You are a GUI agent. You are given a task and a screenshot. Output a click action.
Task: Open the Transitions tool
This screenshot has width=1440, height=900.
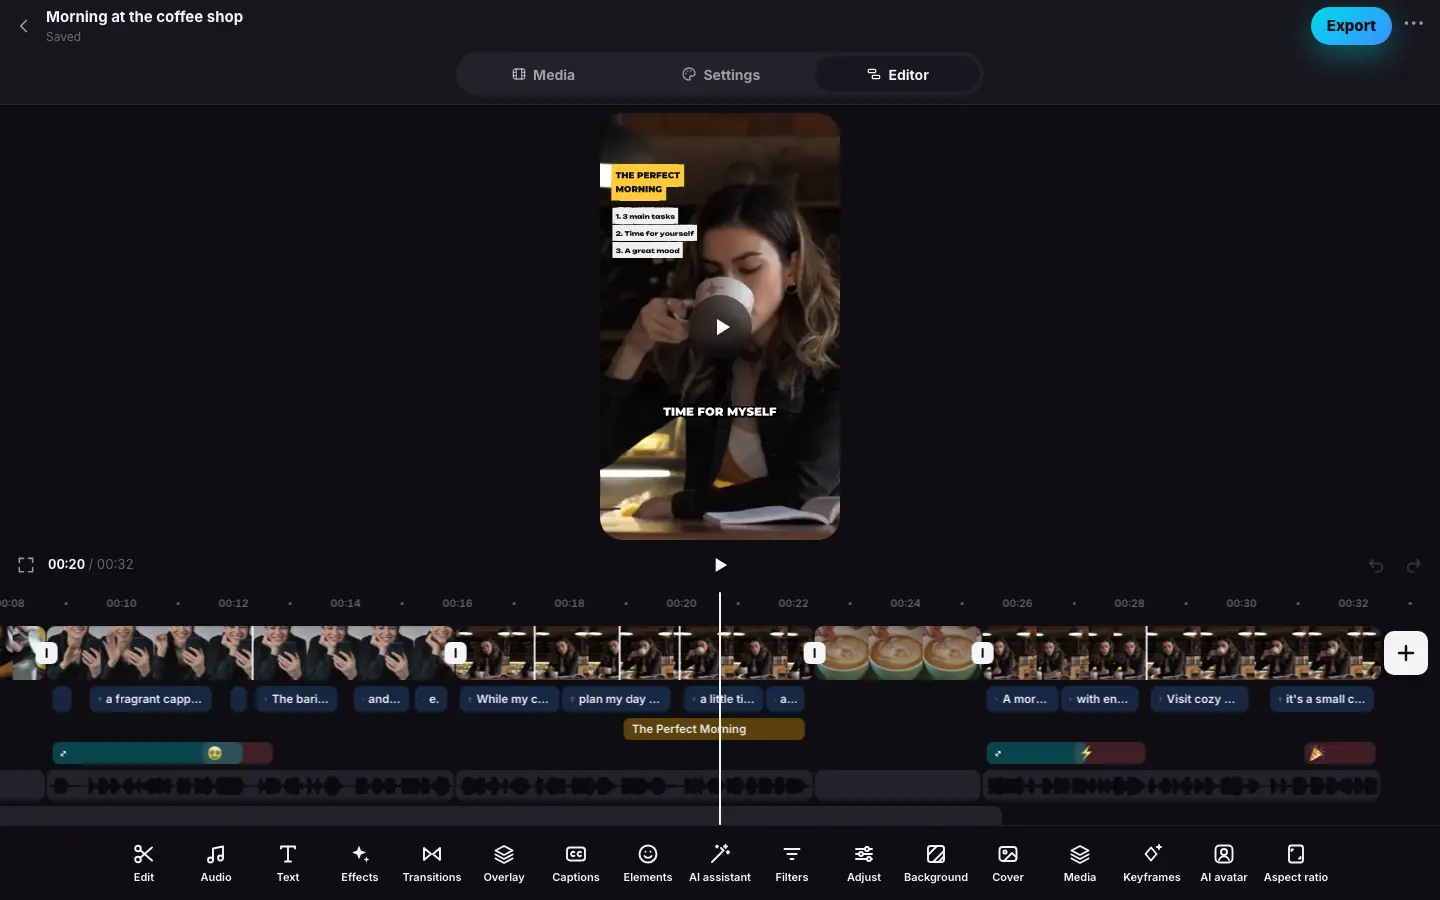point(432,863)
